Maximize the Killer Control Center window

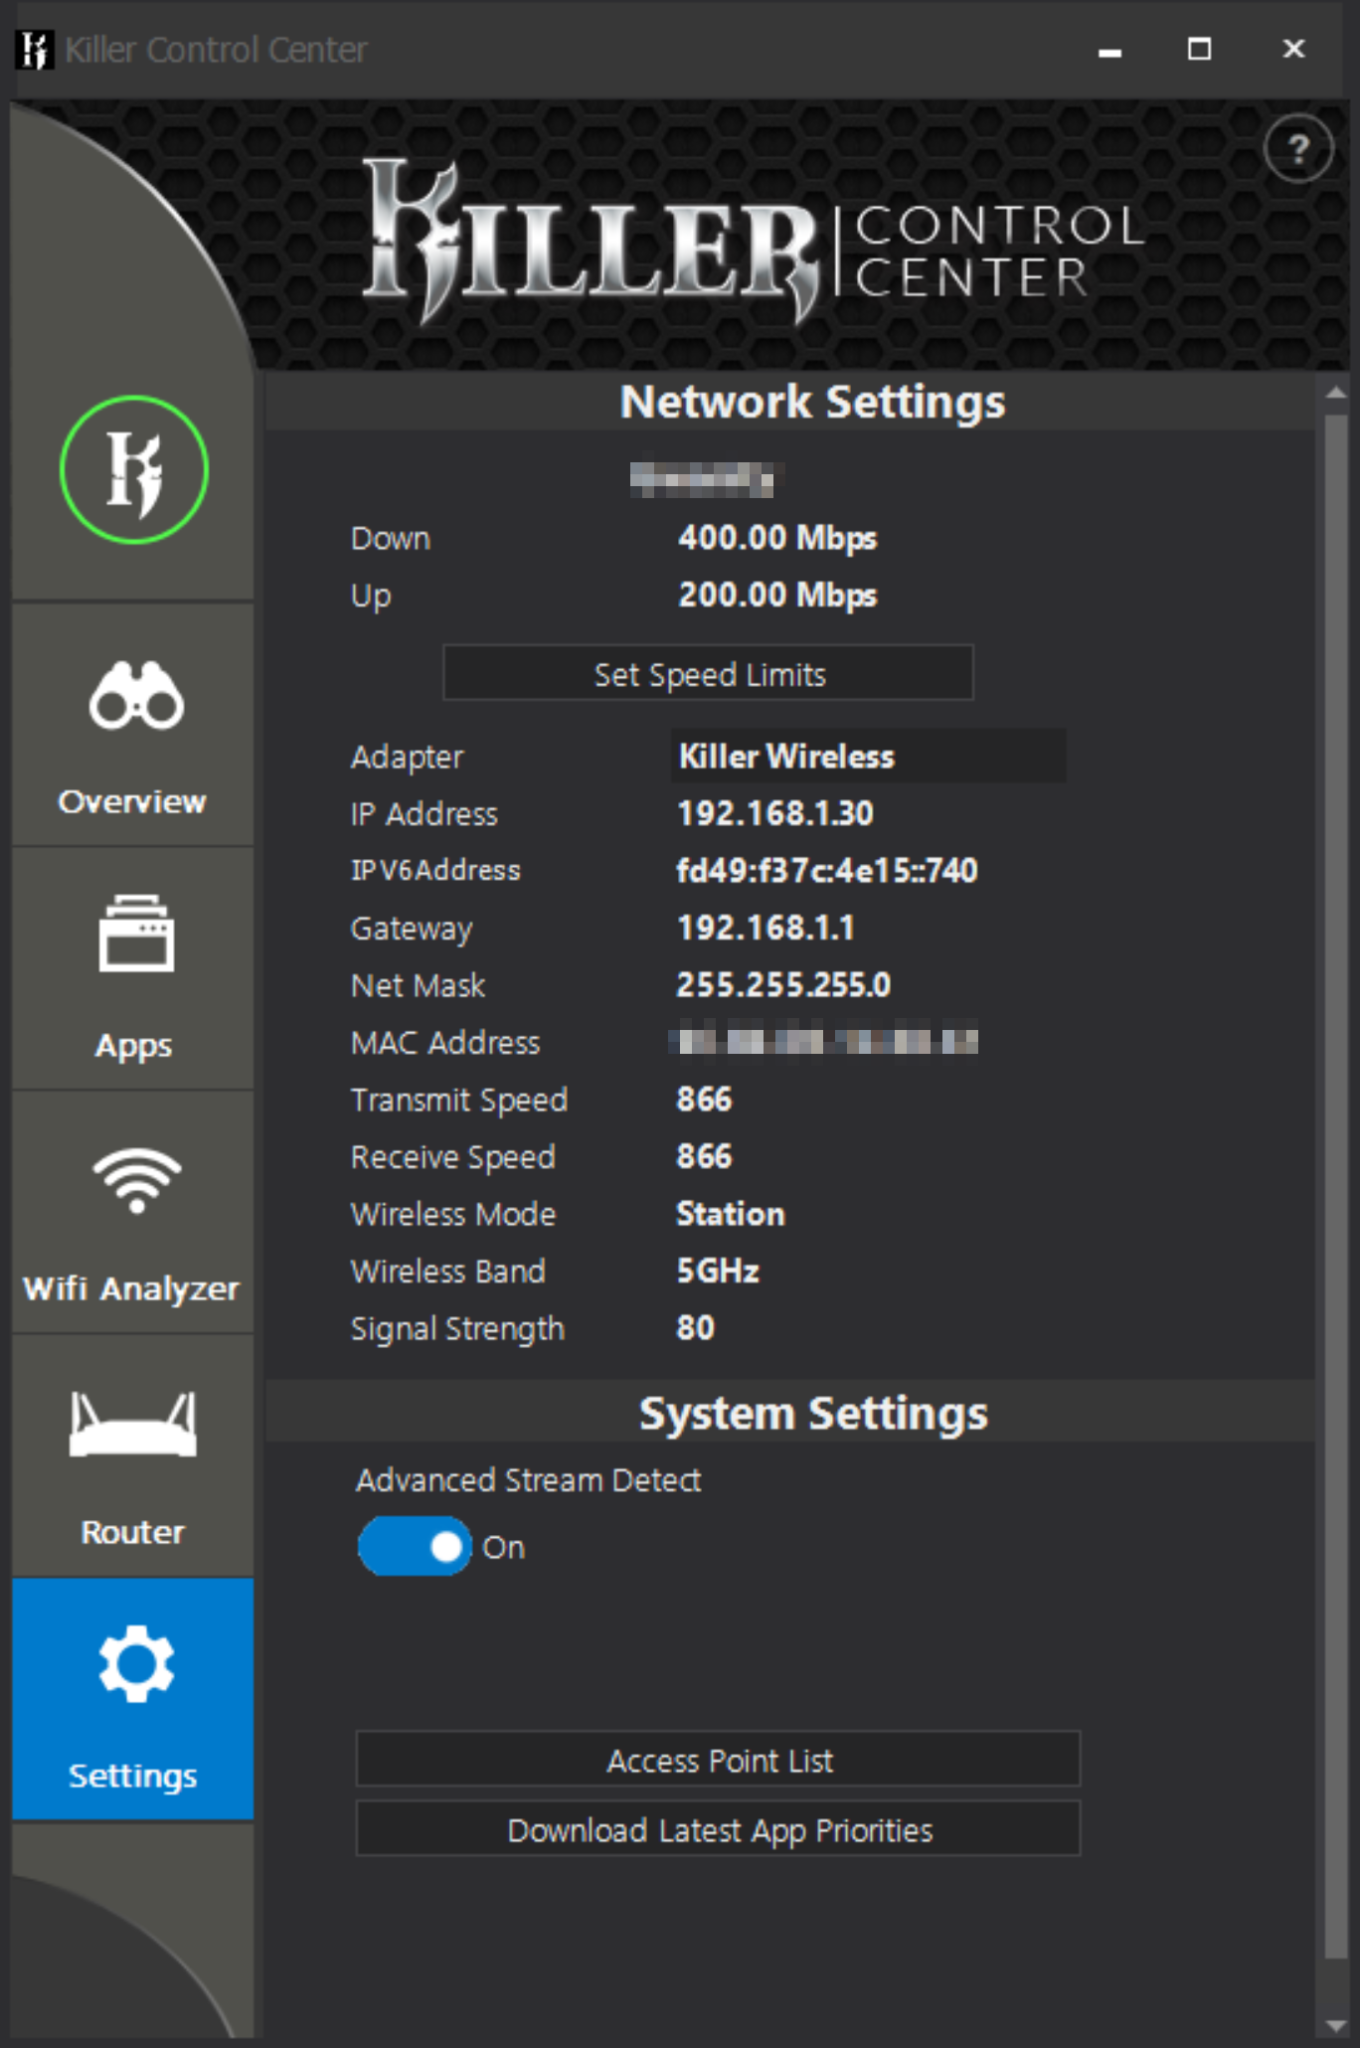coord(1199,49)
